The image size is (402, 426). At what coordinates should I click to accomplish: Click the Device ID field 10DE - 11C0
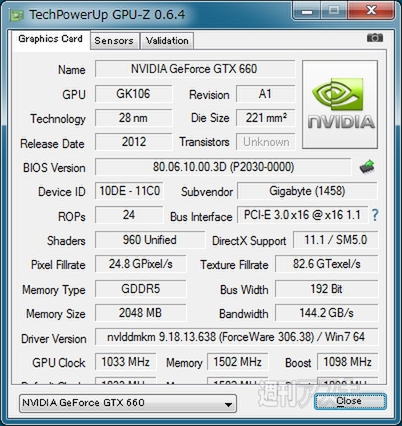click(129, 191)
